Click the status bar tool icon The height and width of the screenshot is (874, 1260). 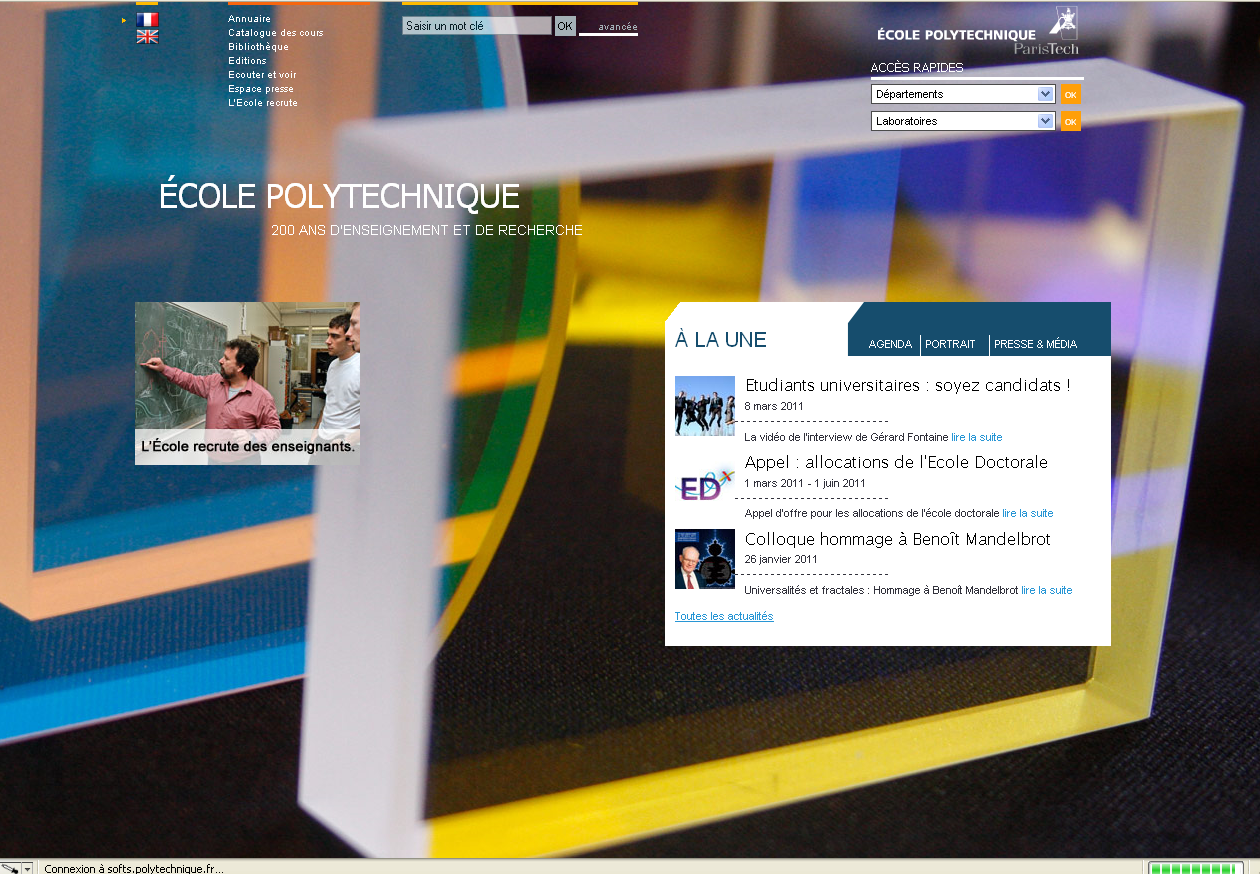10,868
